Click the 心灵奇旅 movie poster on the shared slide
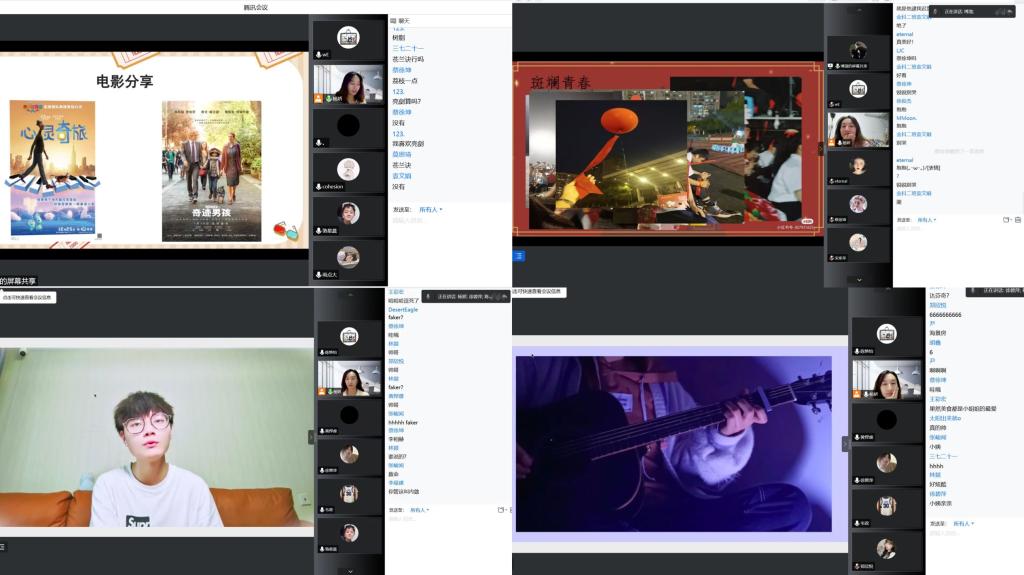This screenshot has height=575, width=1024. click(x=53, y=168)
